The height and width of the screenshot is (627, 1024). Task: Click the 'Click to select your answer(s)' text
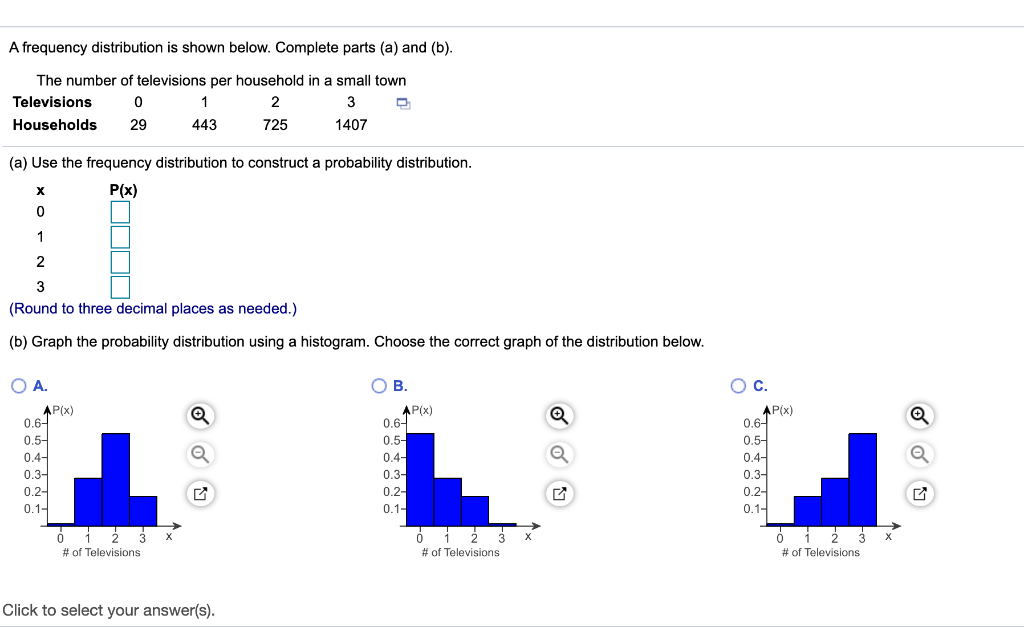[110, 610]
